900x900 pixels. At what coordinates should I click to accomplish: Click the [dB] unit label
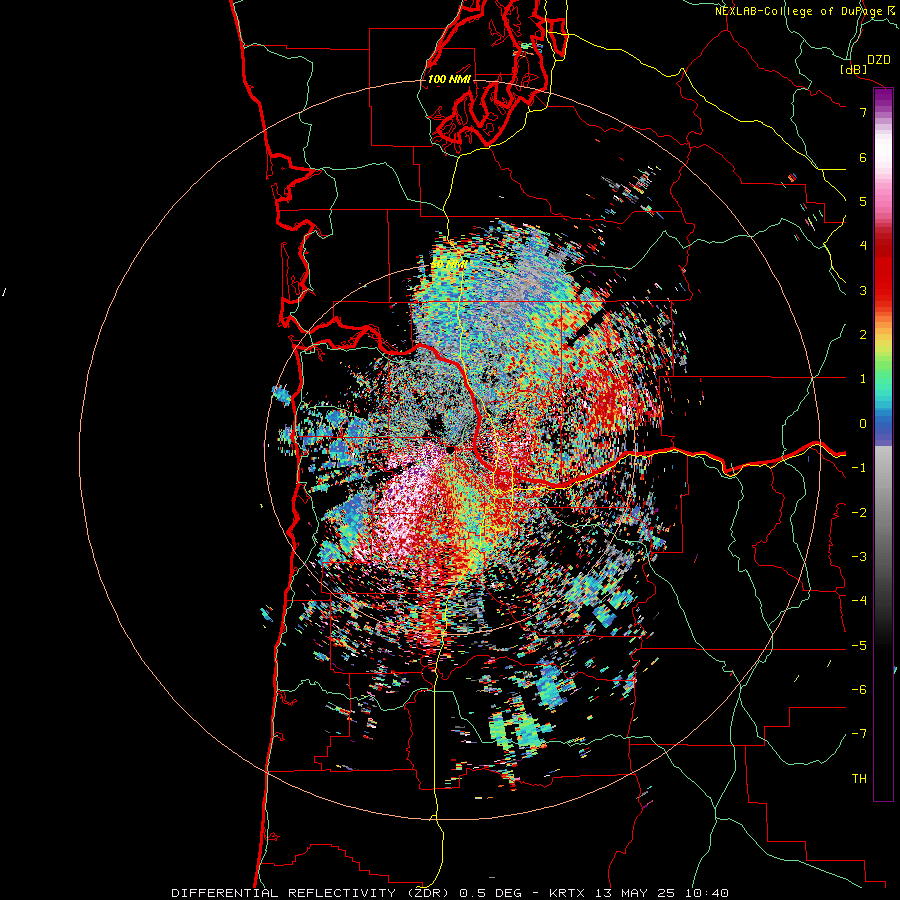(x=854, y=69)
